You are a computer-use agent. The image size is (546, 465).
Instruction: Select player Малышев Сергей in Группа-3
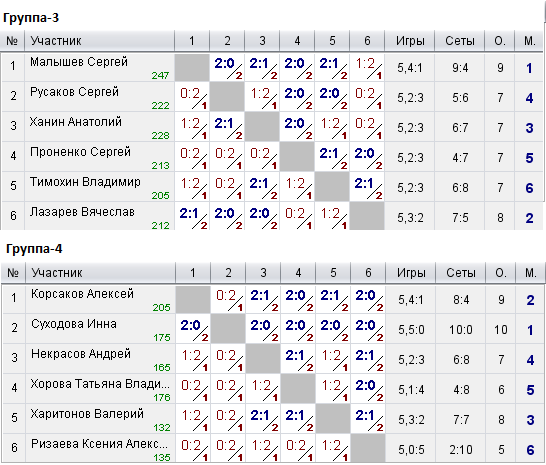coord(79,62)
